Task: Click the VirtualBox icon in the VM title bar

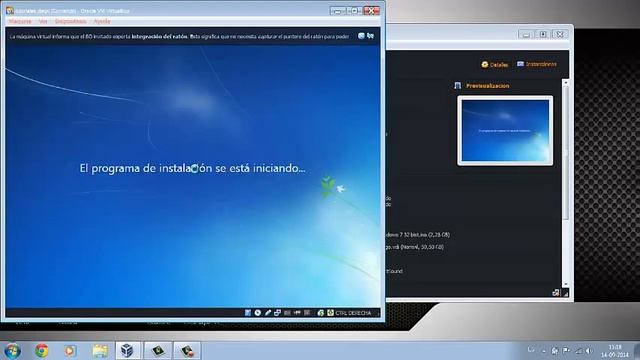Action: [x=10, y=10]
